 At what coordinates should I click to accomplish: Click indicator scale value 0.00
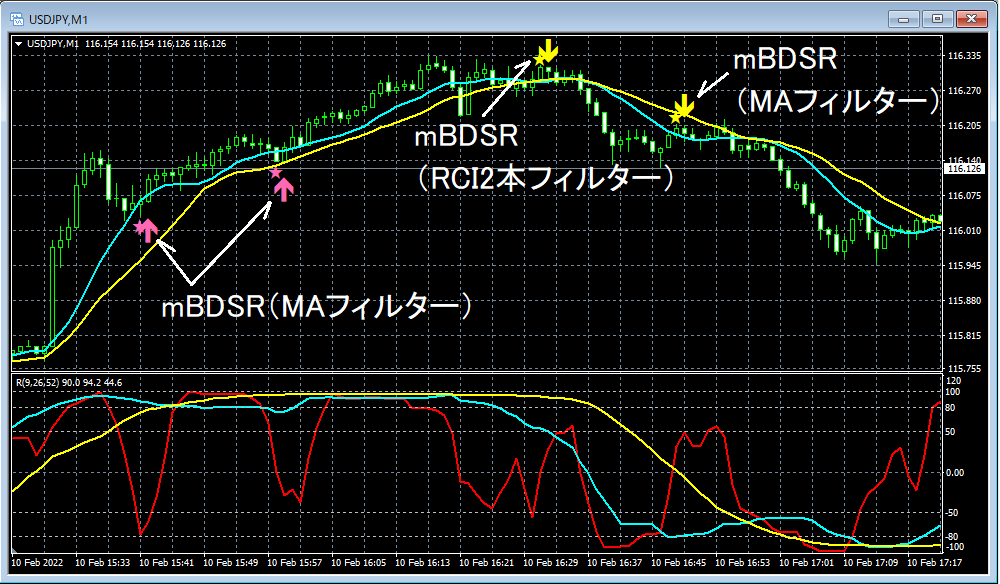(x=955, y=473)
